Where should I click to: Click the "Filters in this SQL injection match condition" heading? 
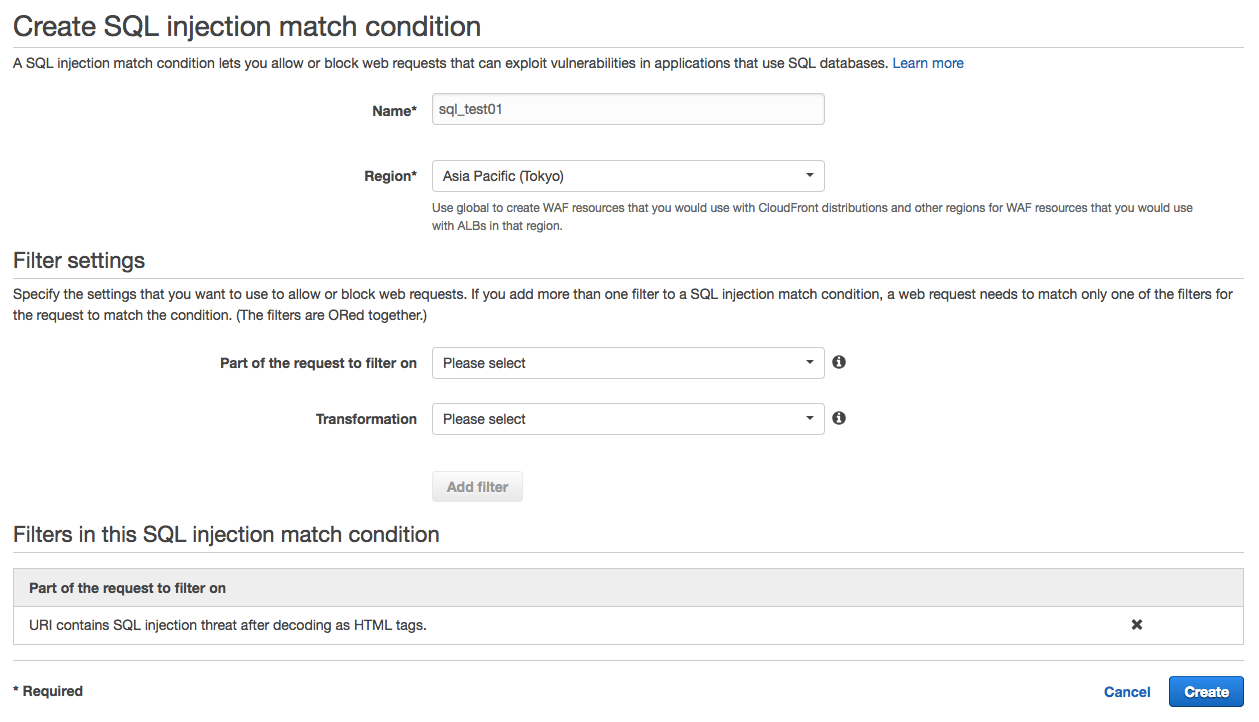[226, 535]
